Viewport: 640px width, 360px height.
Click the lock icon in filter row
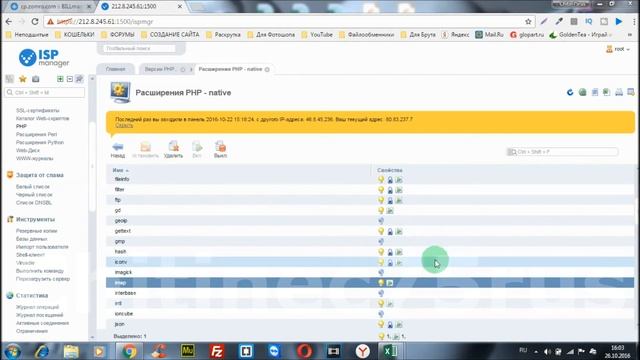390,190
